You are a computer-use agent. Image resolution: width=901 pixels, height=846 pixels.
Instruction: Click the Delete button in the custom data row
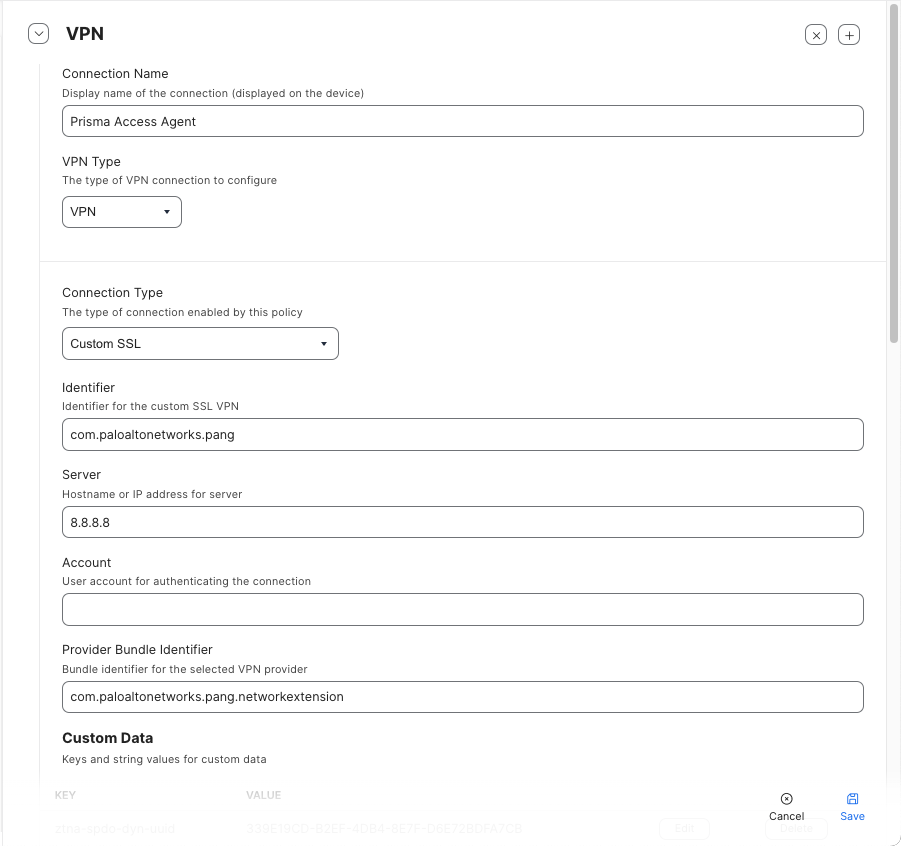pos(796,829)
